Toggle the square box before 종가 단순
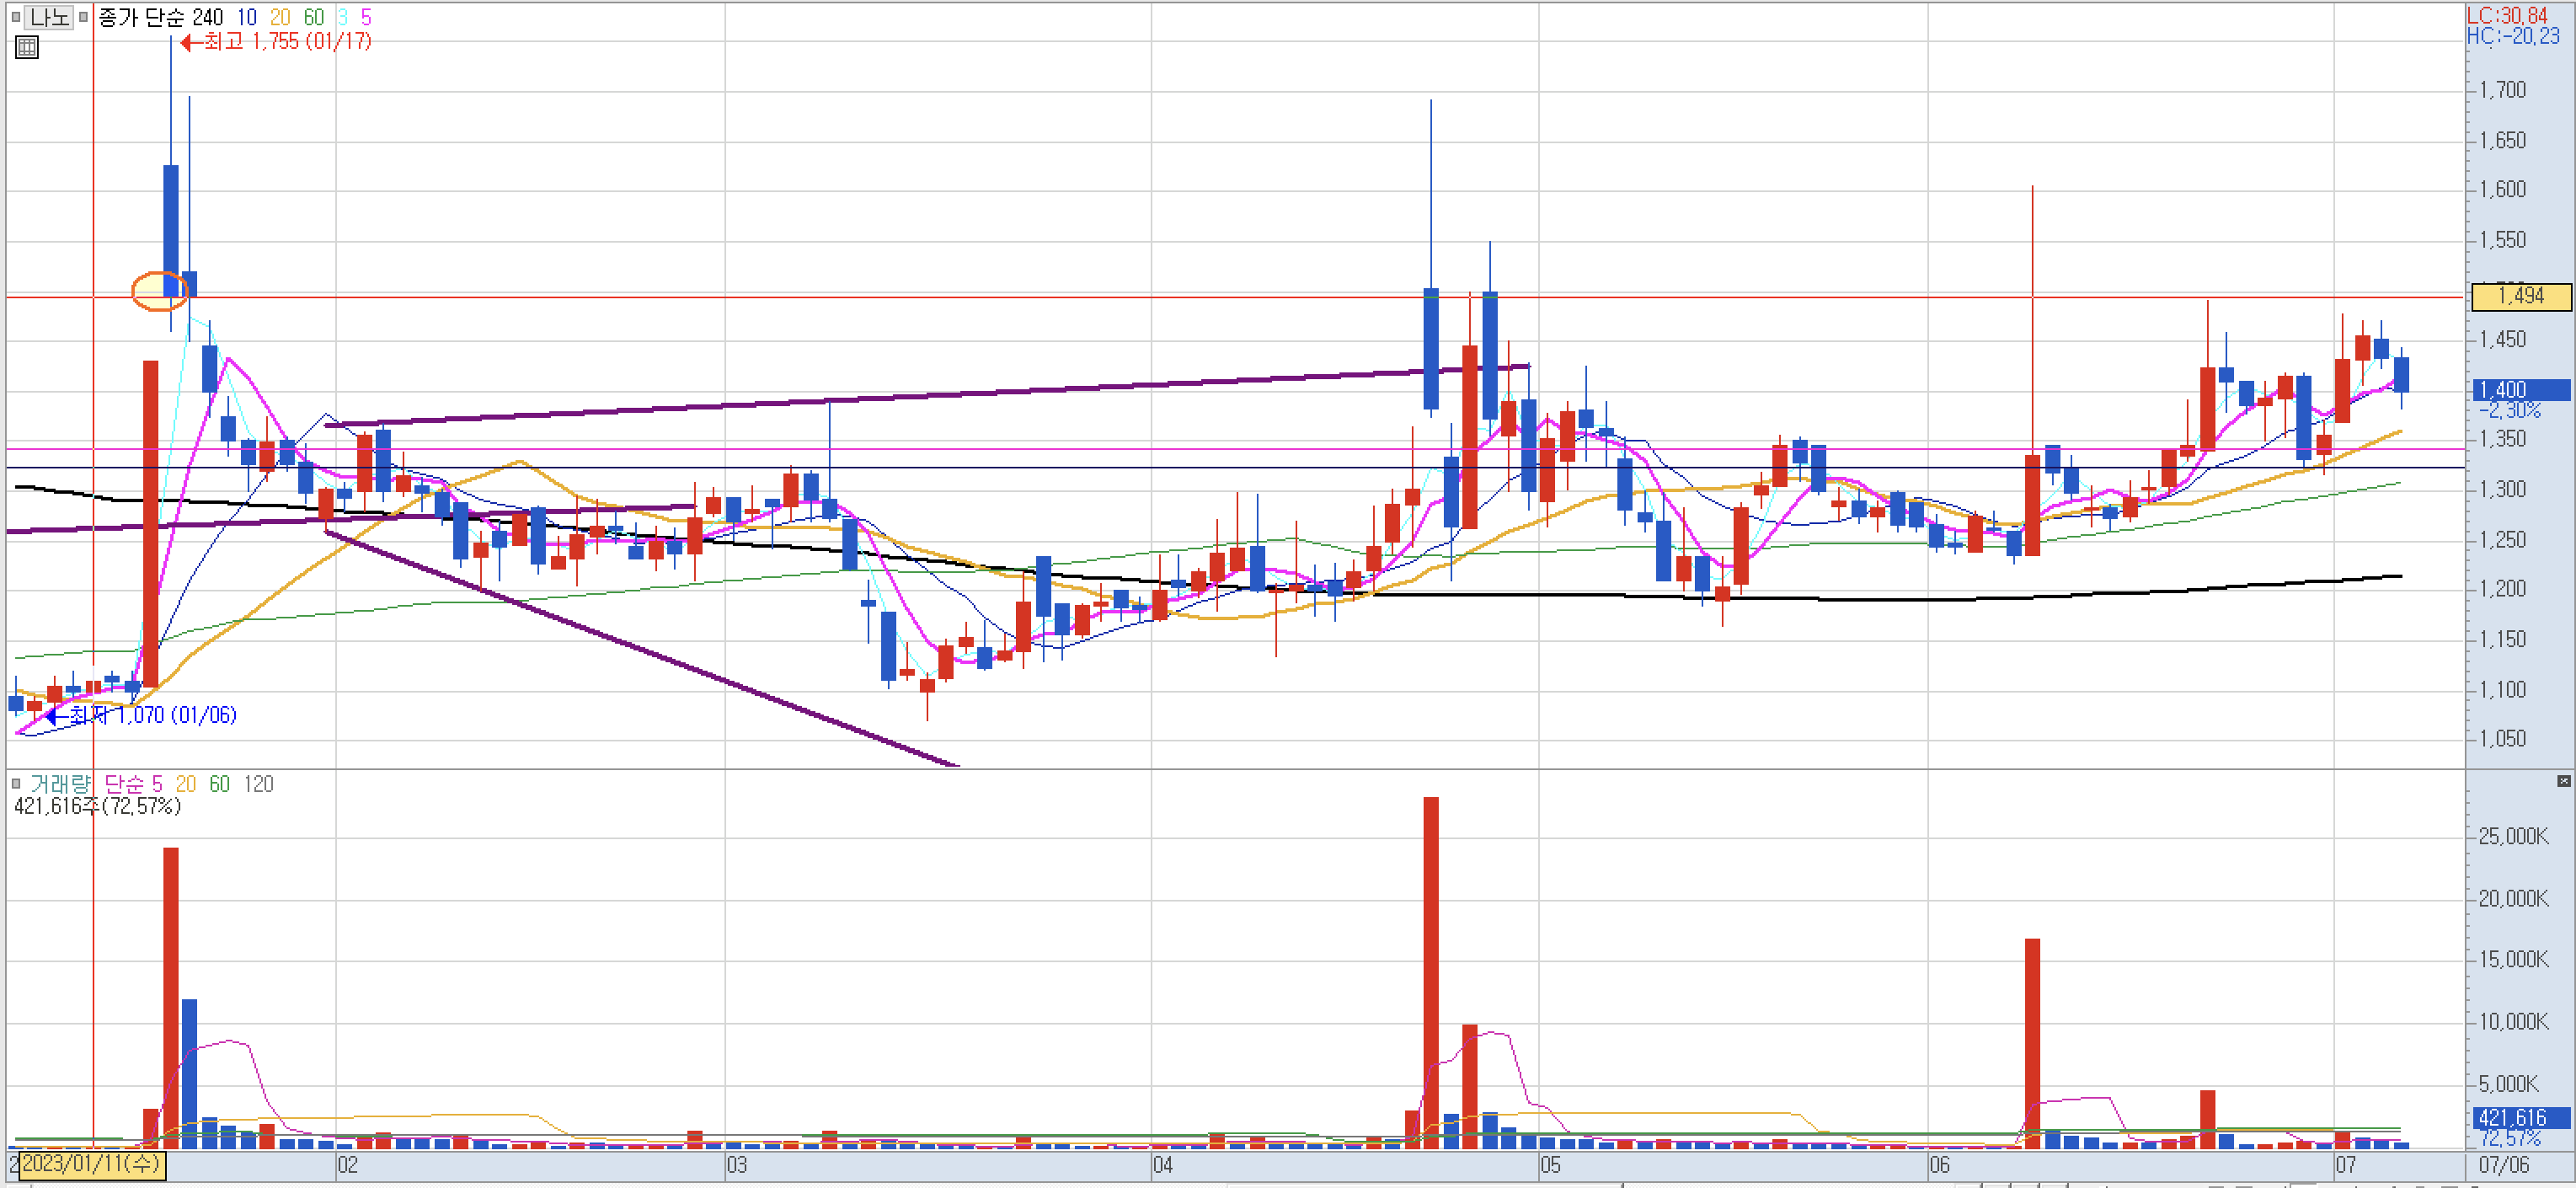 pos(85,17)
